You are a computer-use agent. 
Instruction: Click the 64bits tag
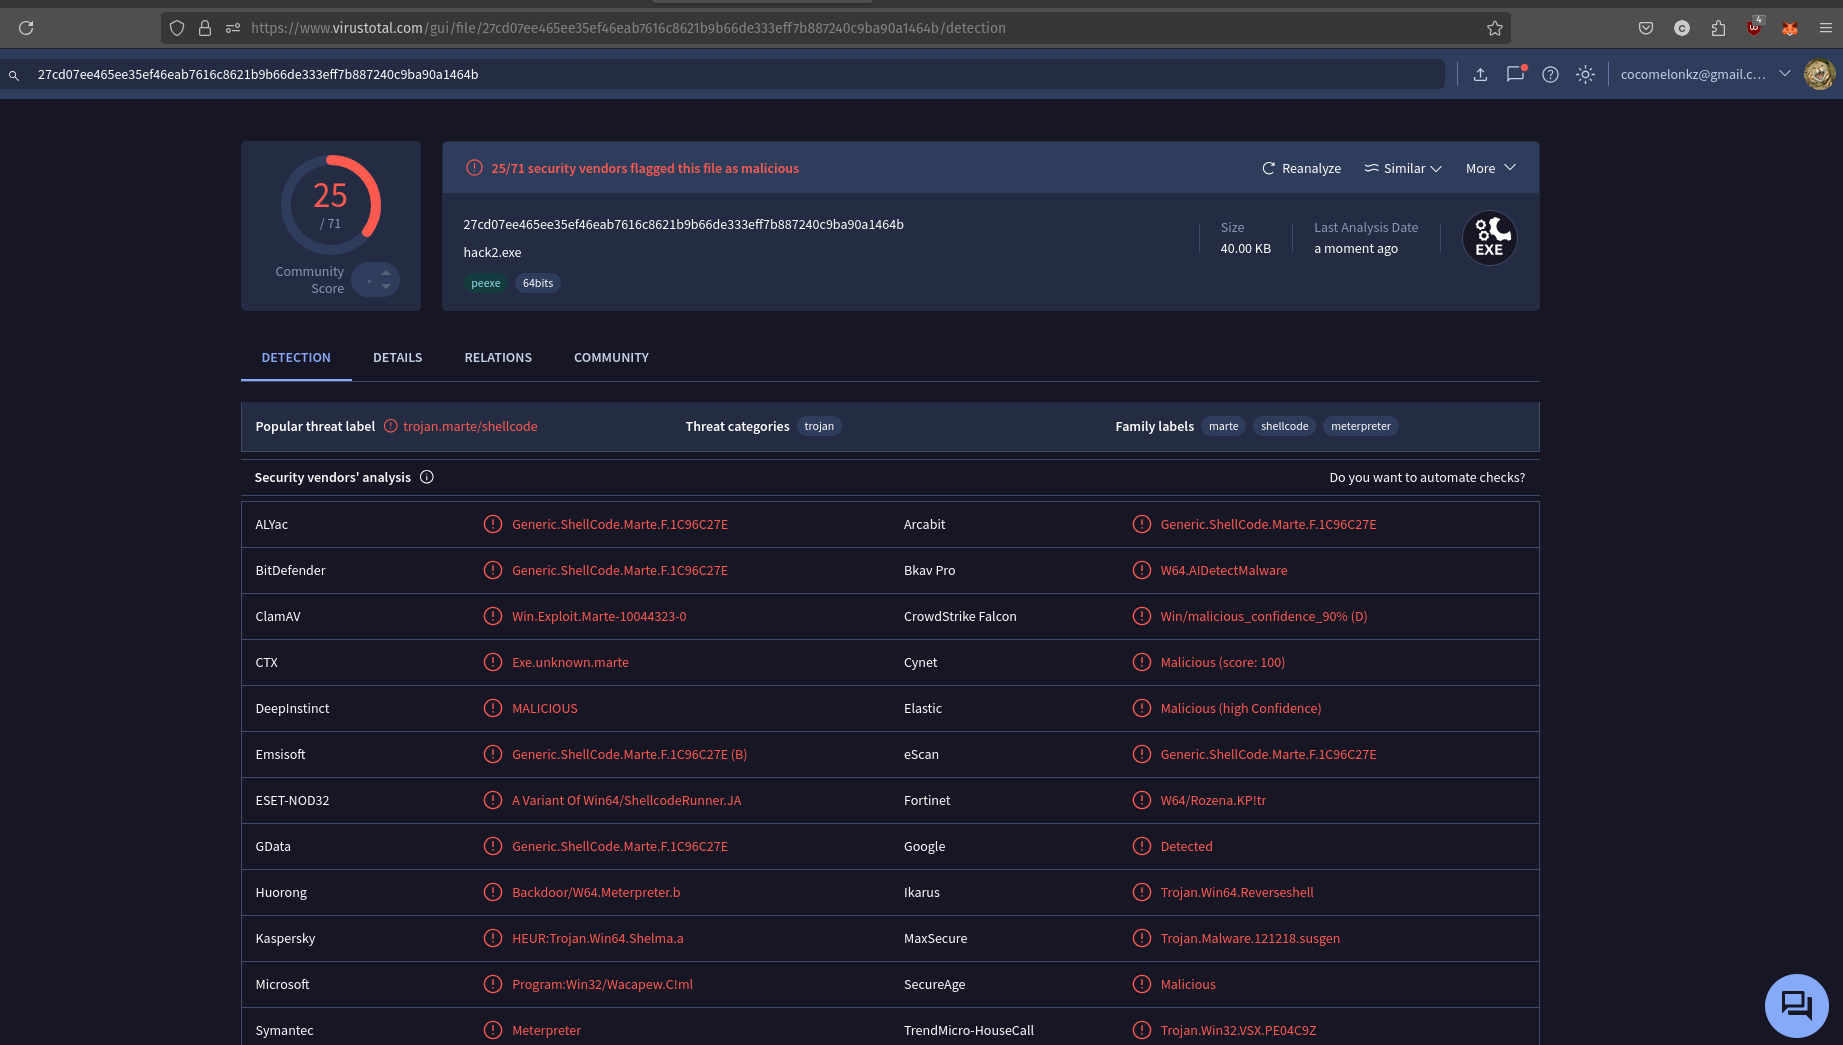[x=538, y=283]
